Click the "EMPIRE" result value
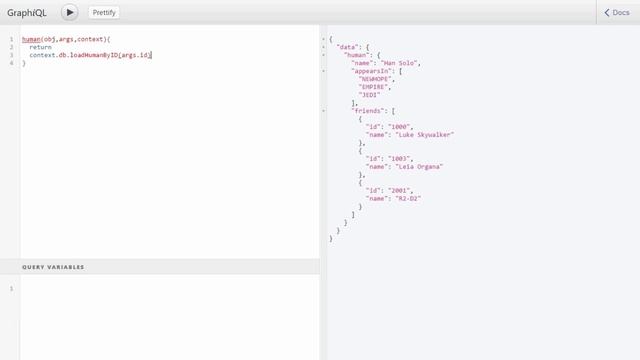This screenshot has height=360, width=640. [x=373, y=87]
